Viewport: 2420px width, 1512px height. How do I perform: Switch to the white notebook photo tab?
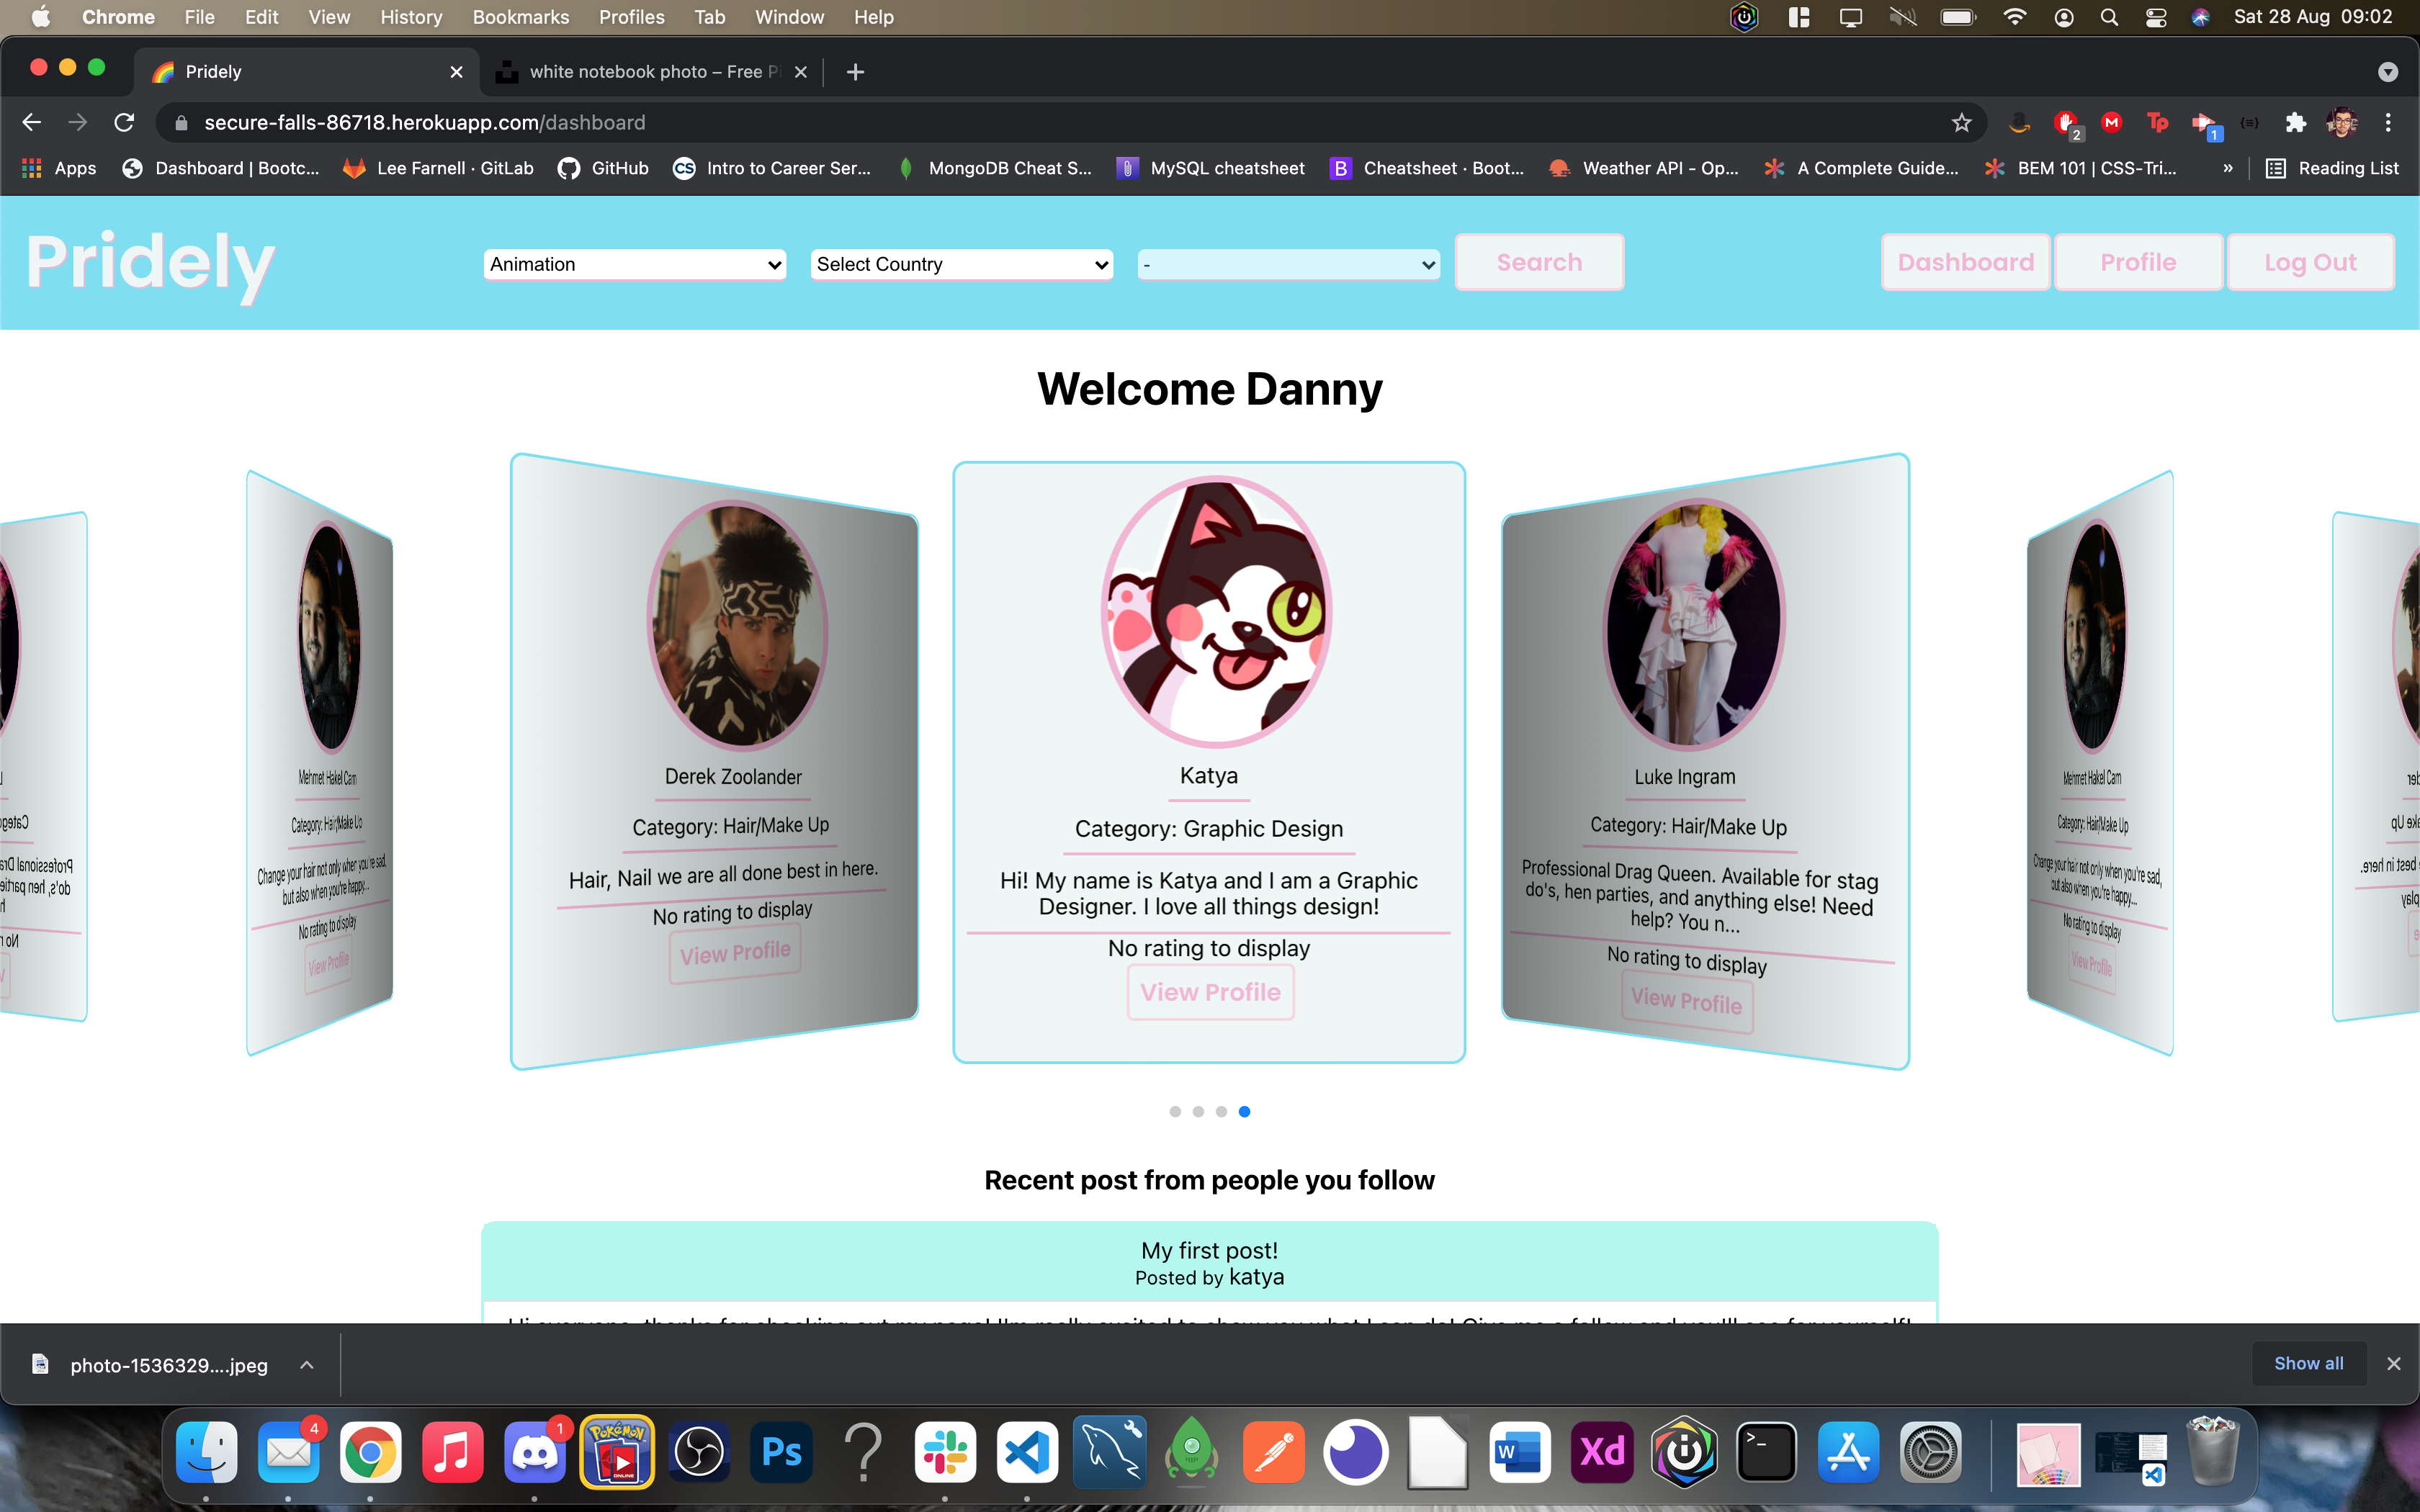[645, 72]
